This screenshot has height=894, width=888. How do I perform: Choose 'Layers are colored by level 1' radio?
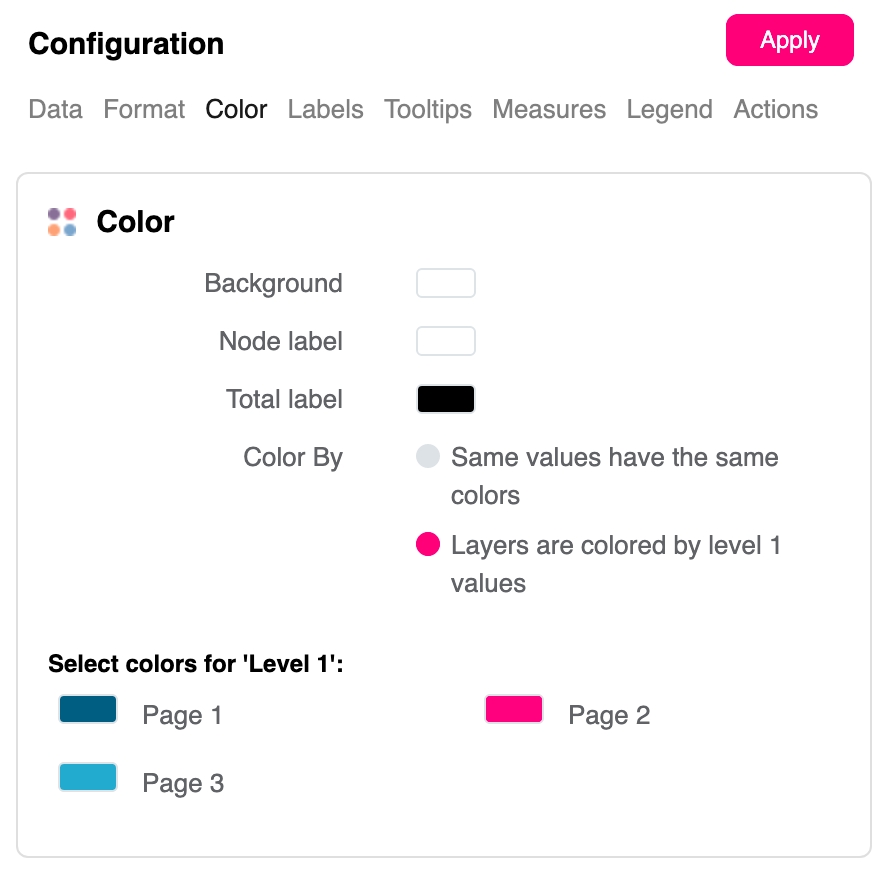(x=428, y=546)
